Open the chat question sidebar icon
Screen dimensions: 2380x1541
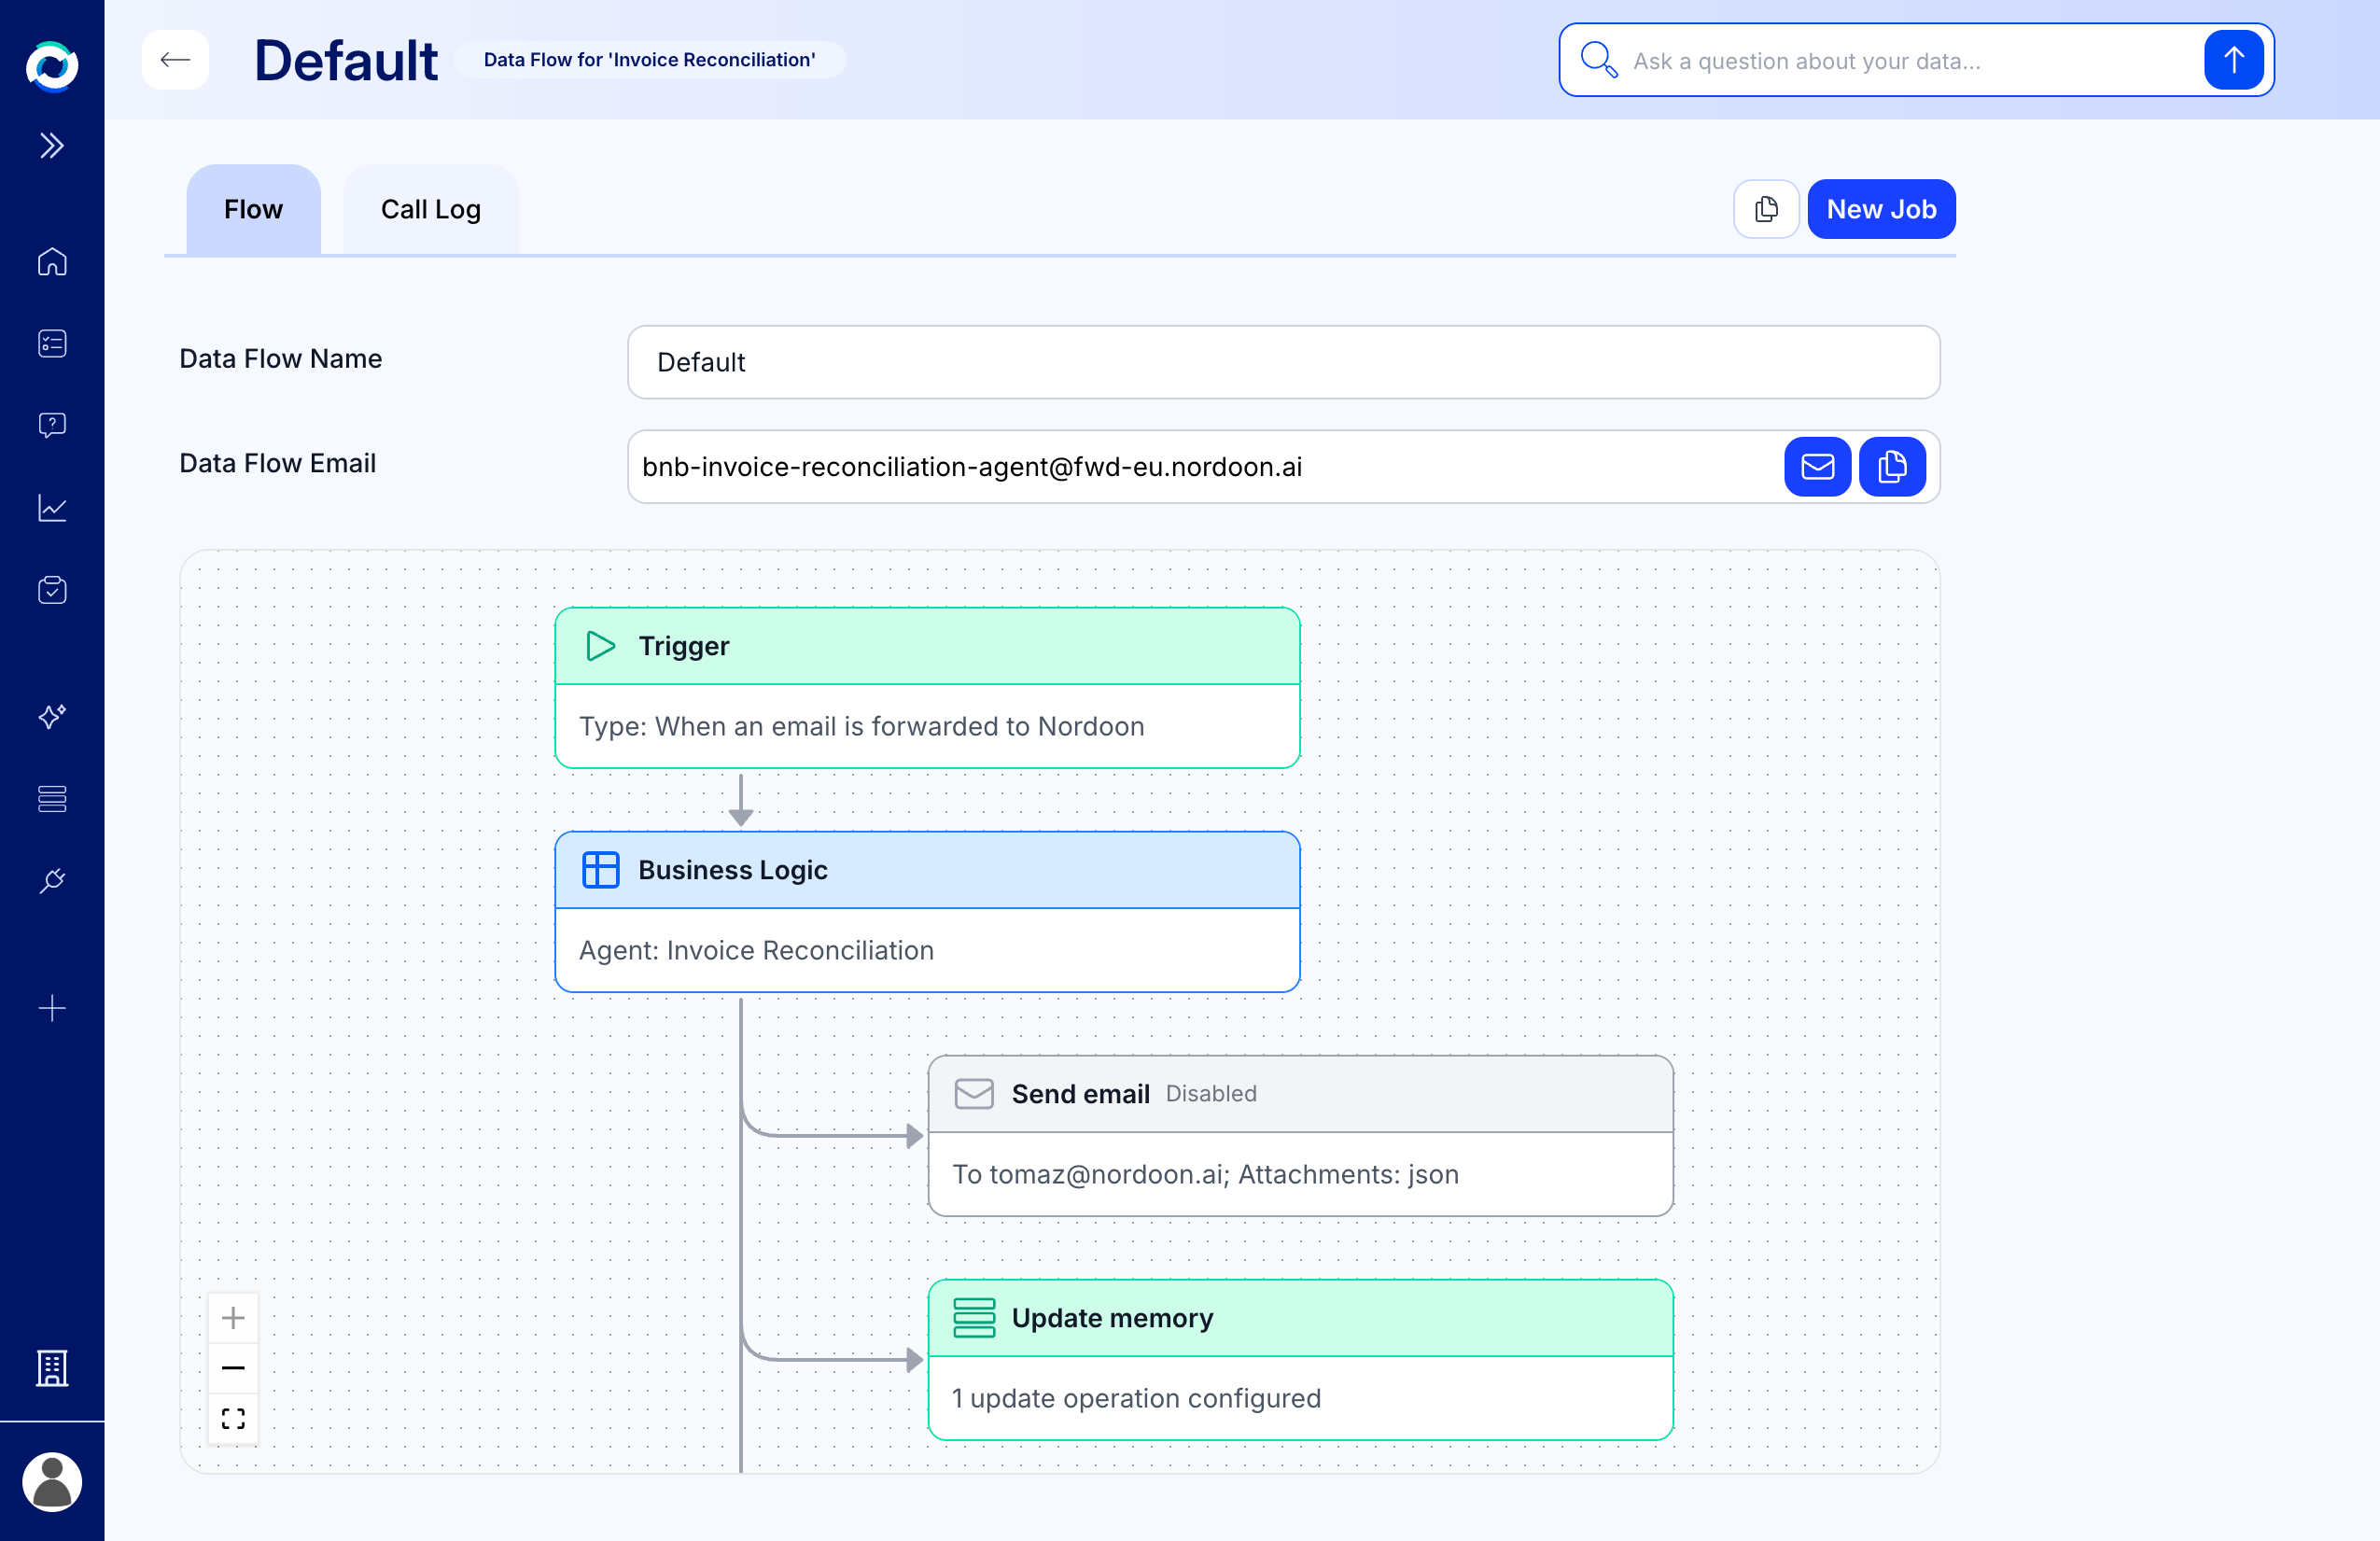[52, 425]
